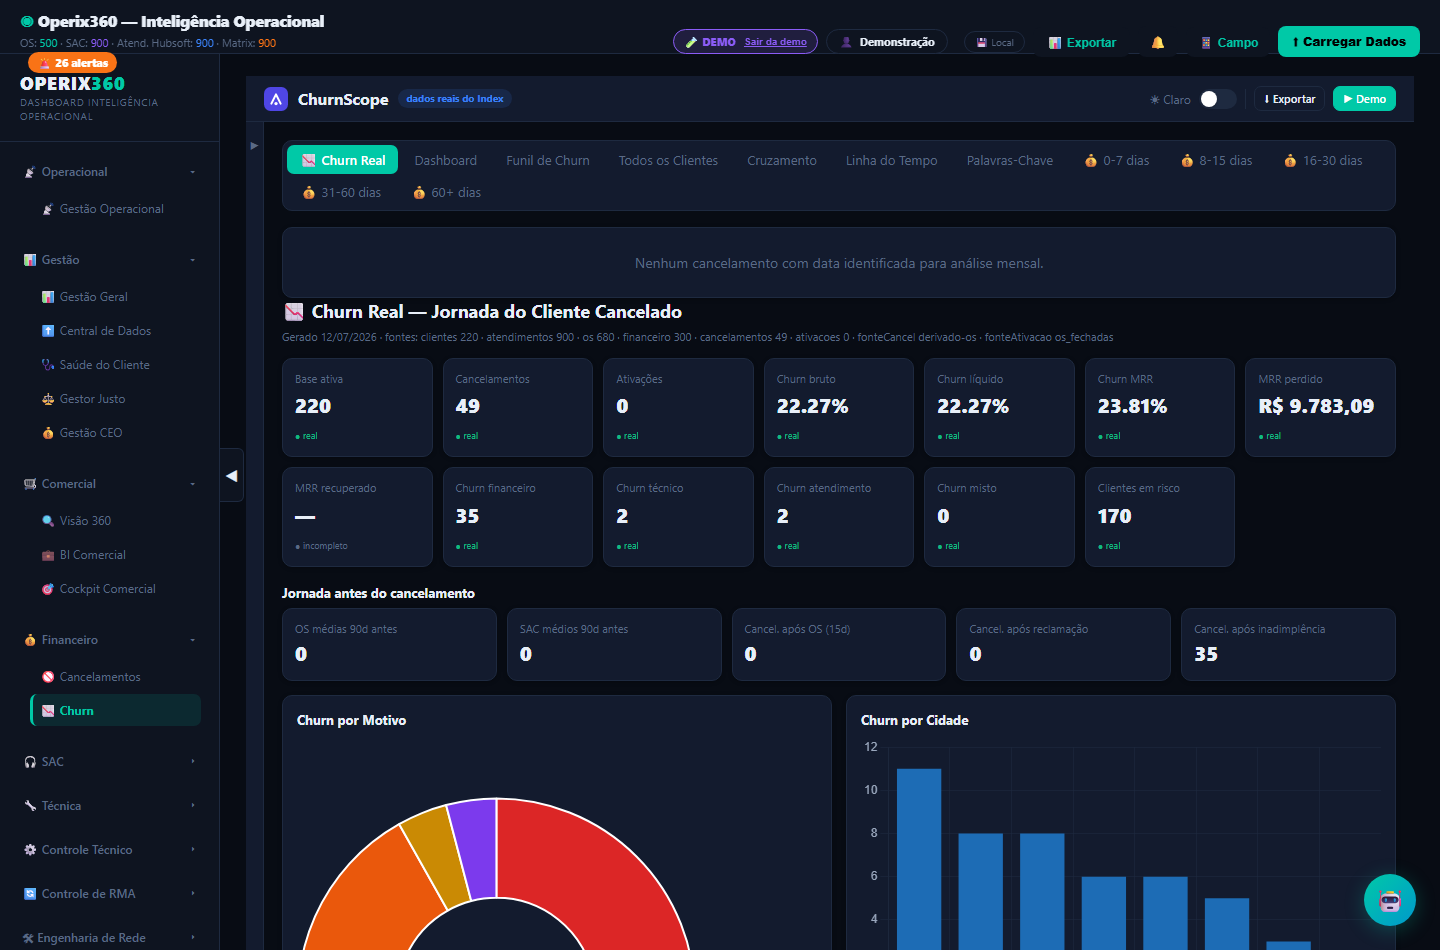
Task: Select the 0-7 dias tab
Action: click(1117, 160)
